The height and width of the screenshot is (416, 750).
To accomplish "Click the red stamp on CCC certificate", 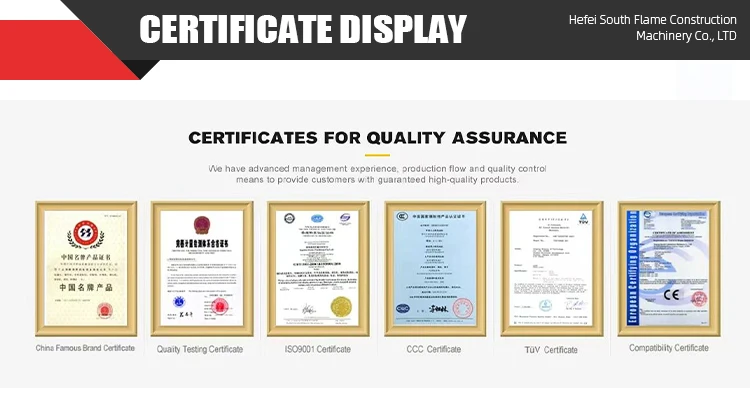I will point(462,307).
